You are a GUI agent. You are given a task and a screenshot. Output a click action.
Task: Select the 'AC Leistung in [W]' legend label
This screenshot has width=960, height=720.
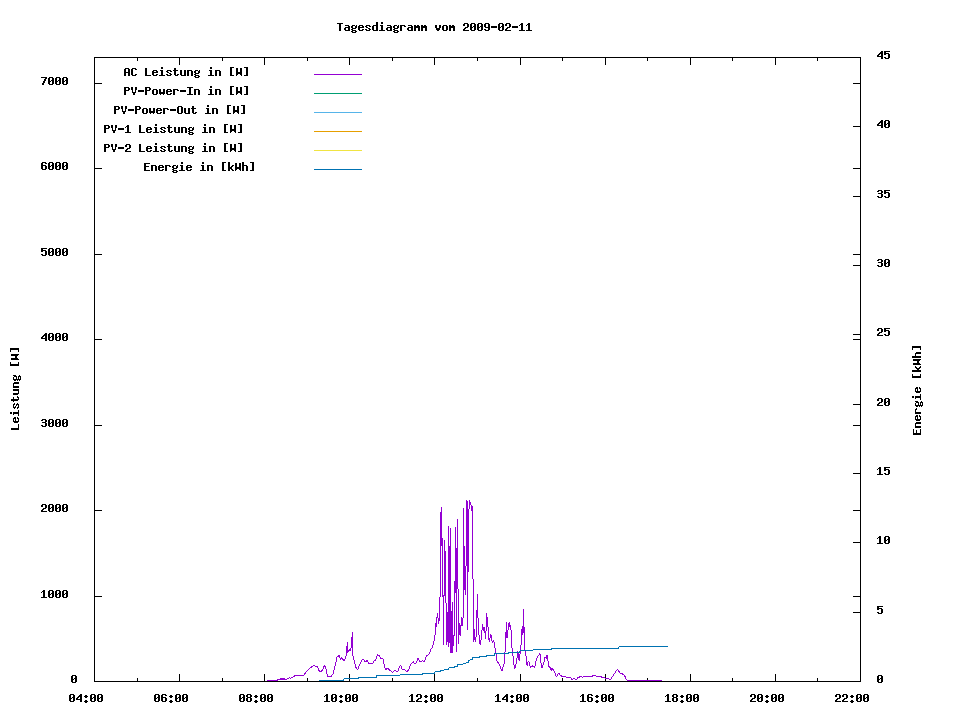pos(186,72)
